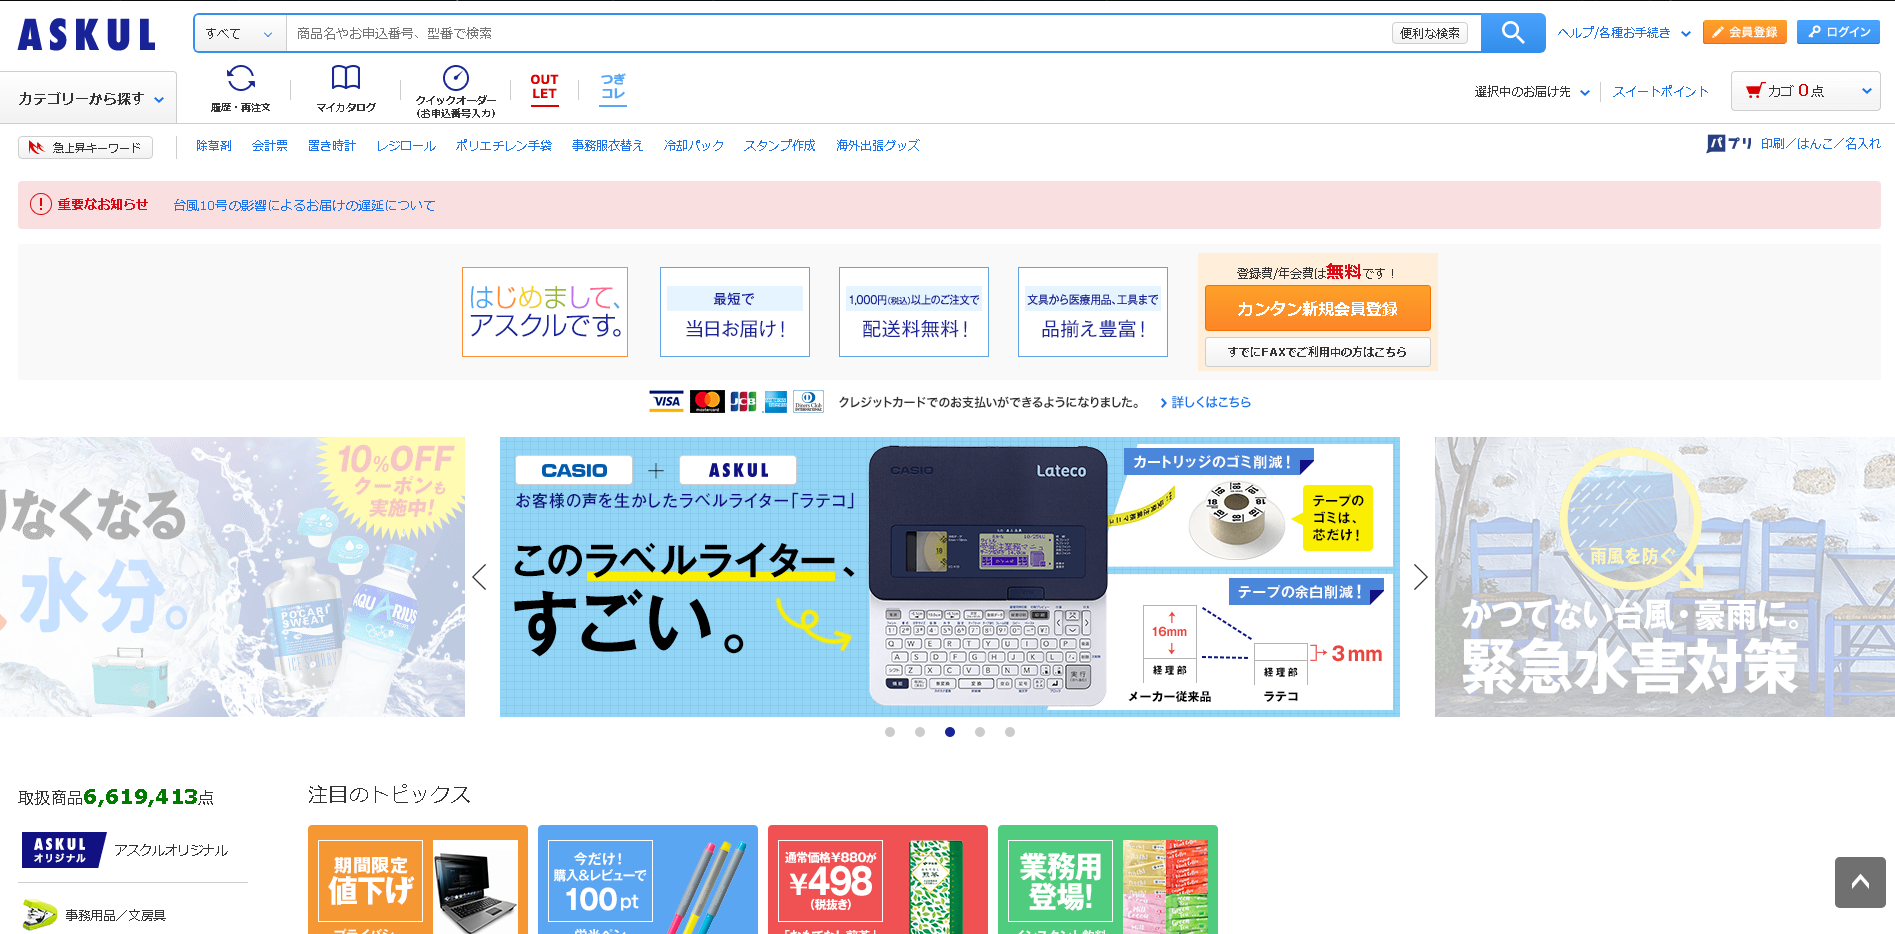Viewport: 1895px width, 934px height.
Task: Click keyword link 海外出張グッズ
Action: pyautogui.click(x=878, y=145)
